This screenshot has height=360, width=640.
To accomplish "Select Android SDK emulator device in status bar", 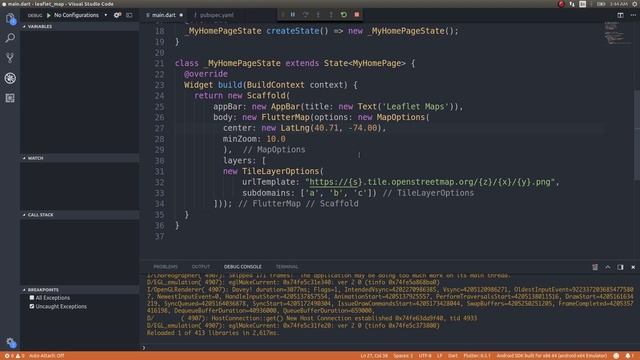I will click(551, 356).
